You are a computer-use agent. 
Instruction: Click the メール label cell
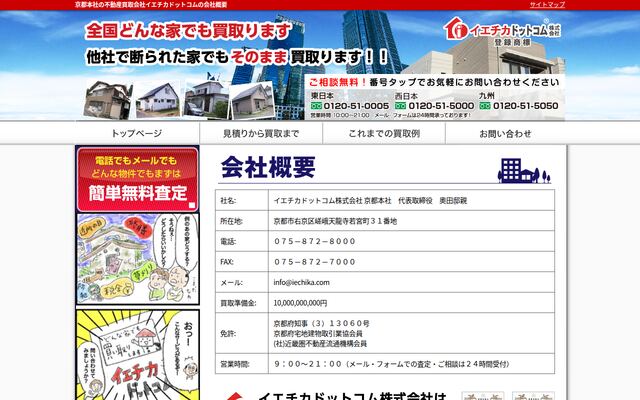pos(242,282)
